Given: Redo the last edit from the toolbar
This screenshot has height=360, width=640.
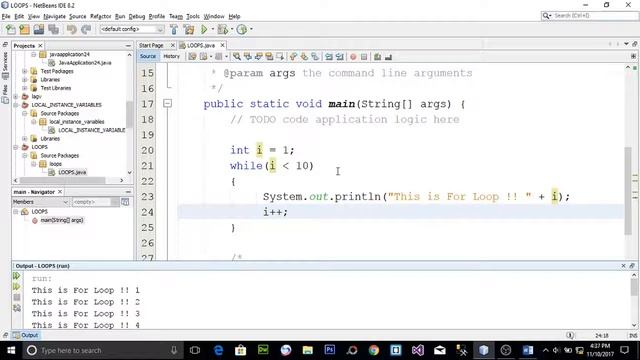Looking at the screenshot, I should (86, 29).
